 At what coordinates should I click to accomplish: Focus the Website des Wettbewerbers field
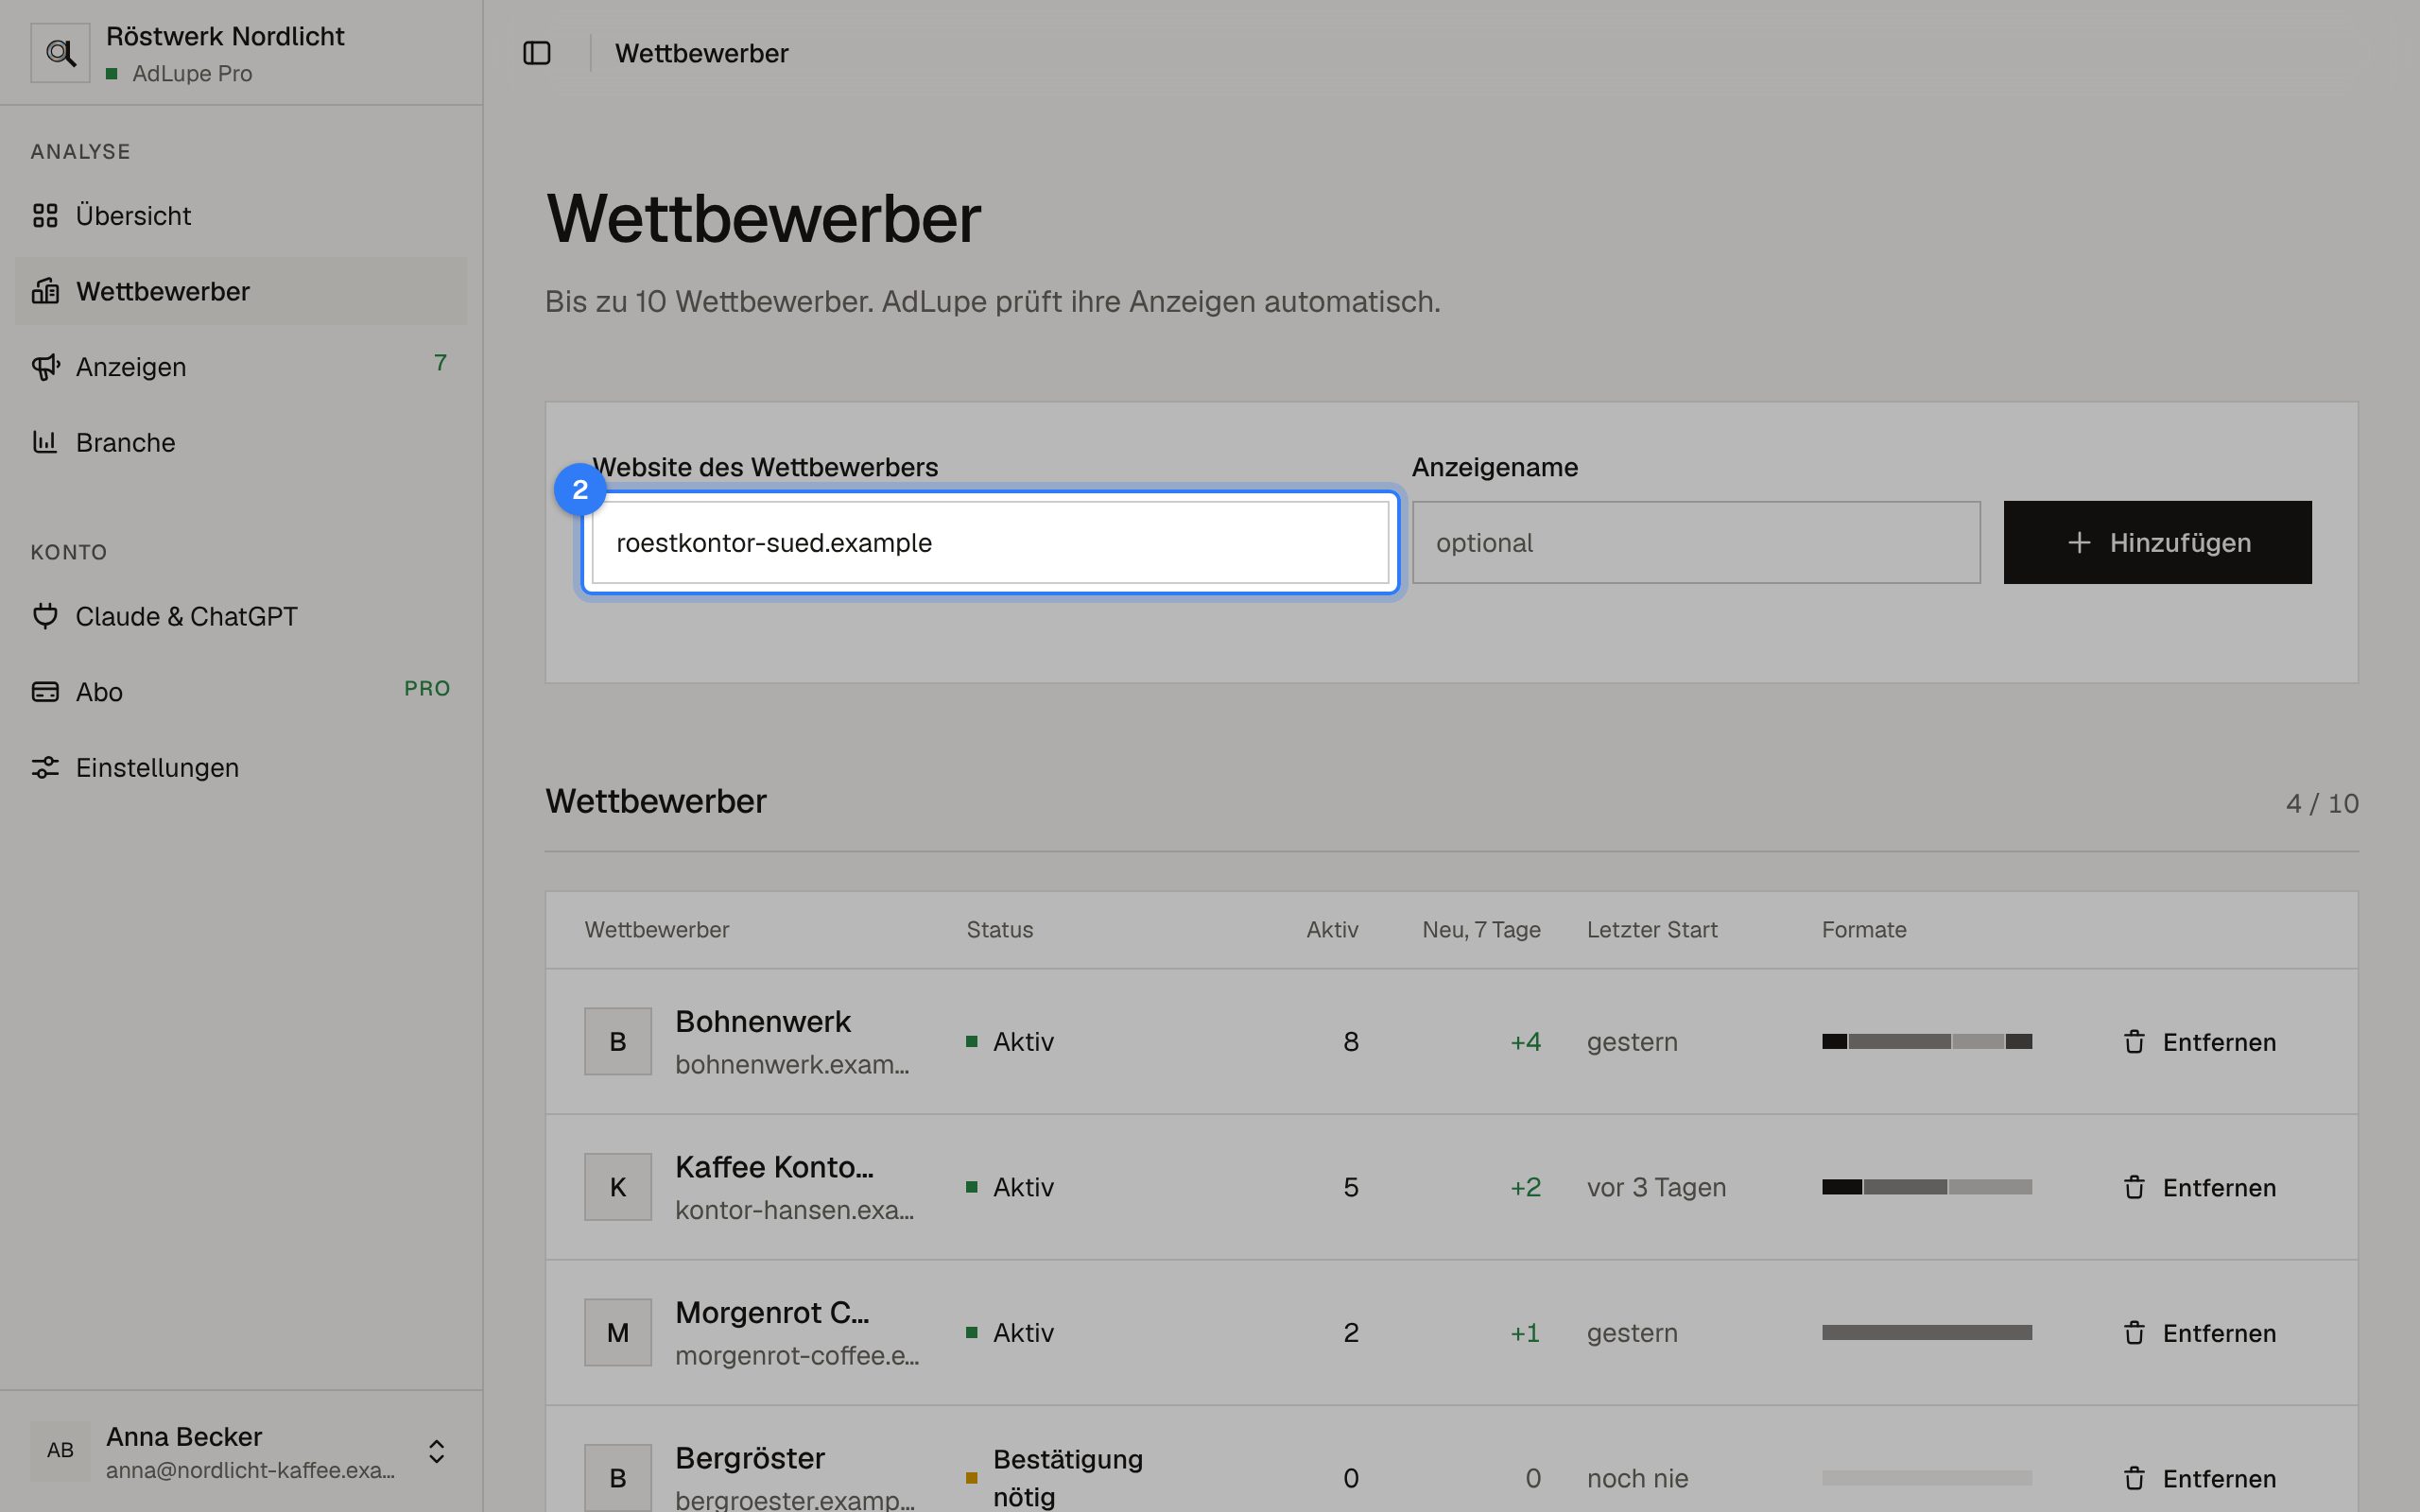(x=990, y=542)
